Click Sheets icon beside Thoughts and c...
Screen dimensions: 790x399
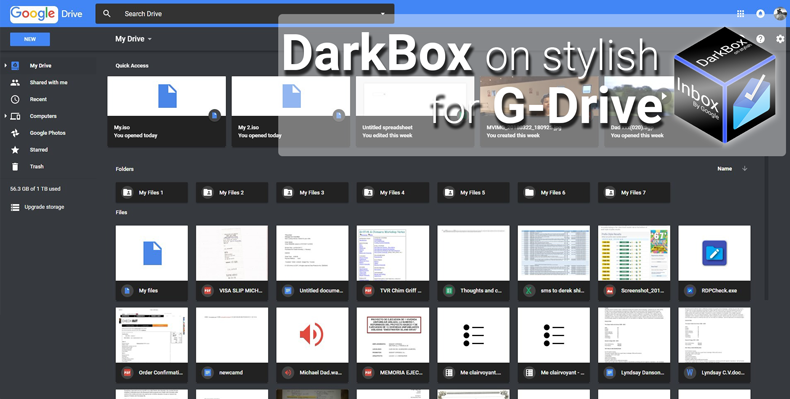point(448,291)
